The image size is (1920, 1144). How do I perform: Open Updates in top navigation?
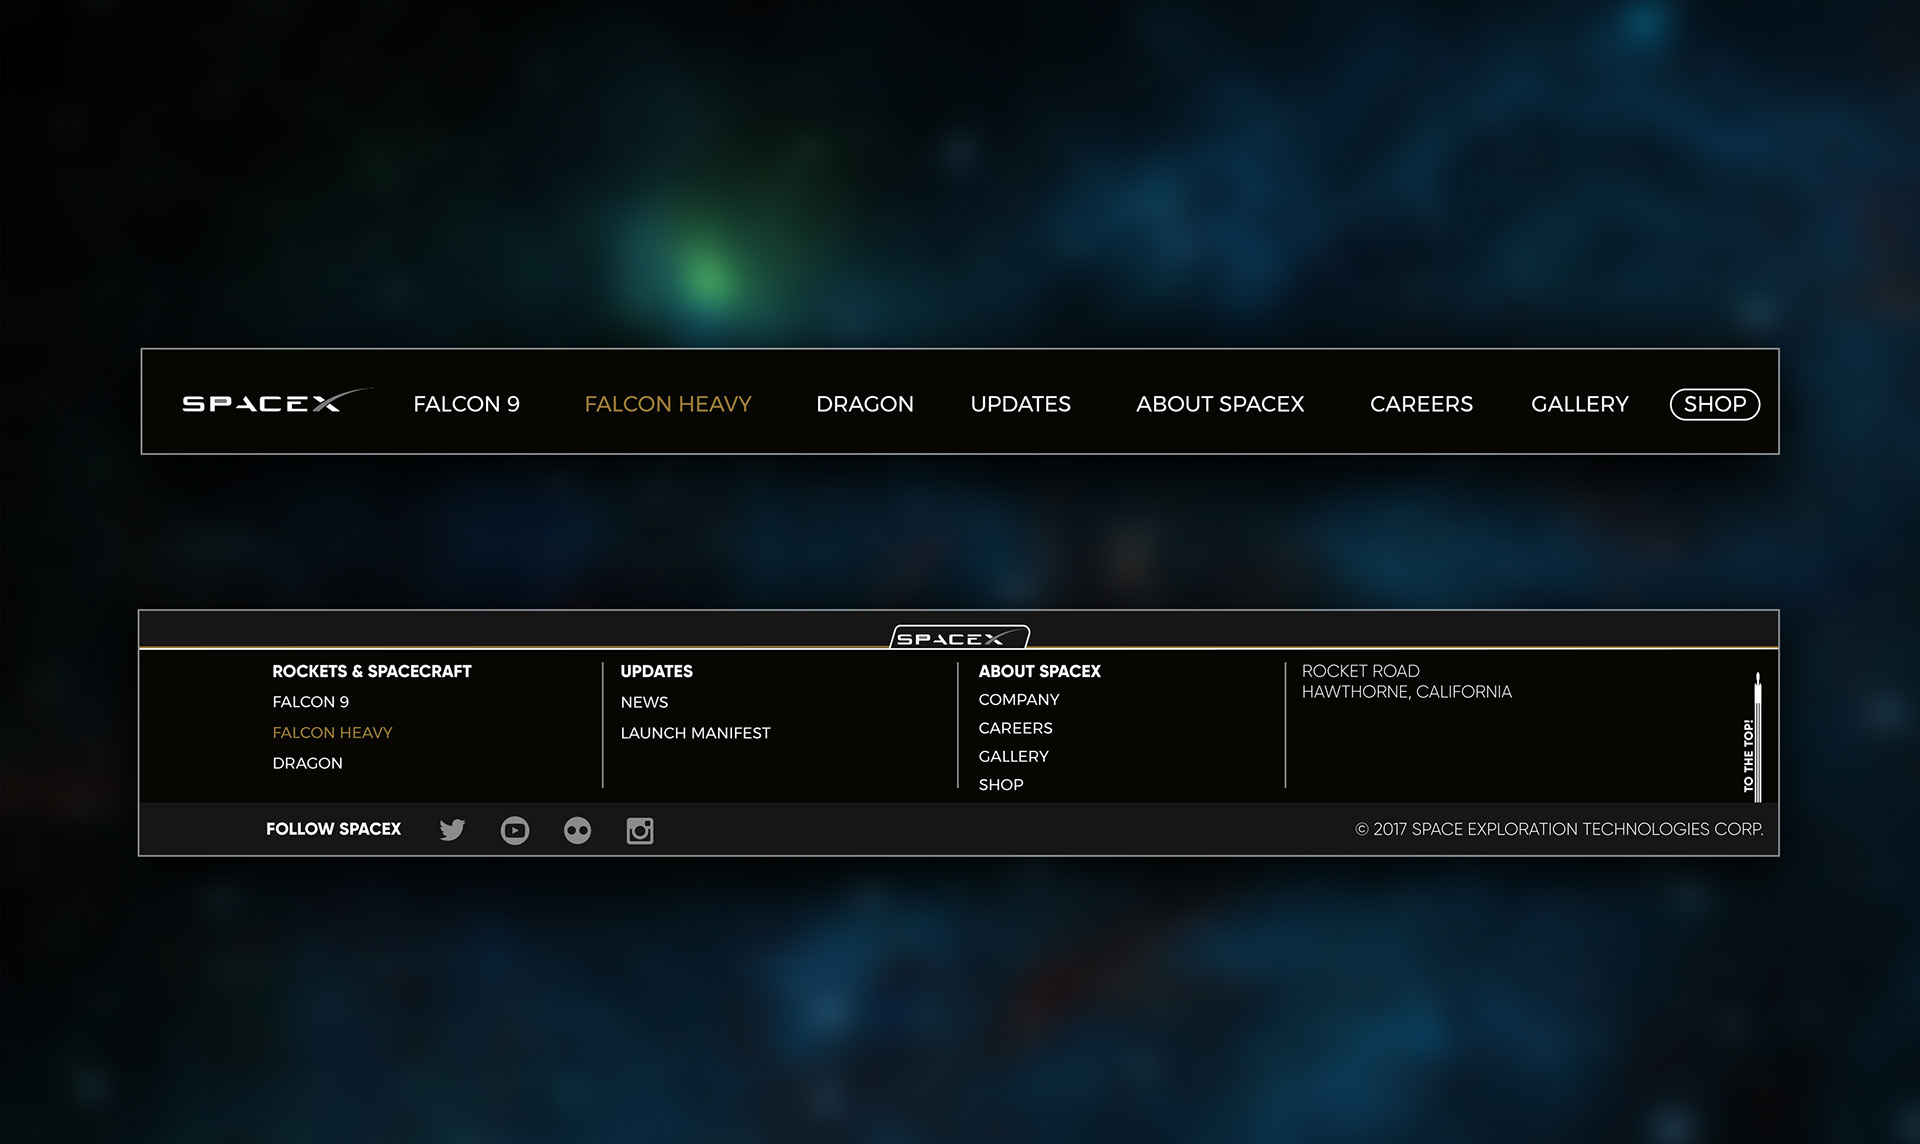1021,404
